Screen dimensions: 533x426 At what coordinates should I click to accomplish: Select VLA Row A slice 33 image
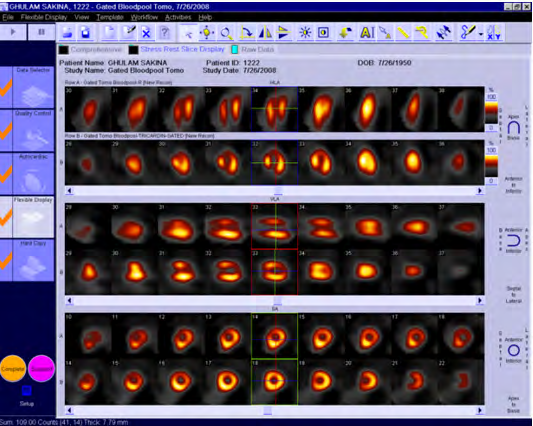pyautogui.click(x=275, y=226)
